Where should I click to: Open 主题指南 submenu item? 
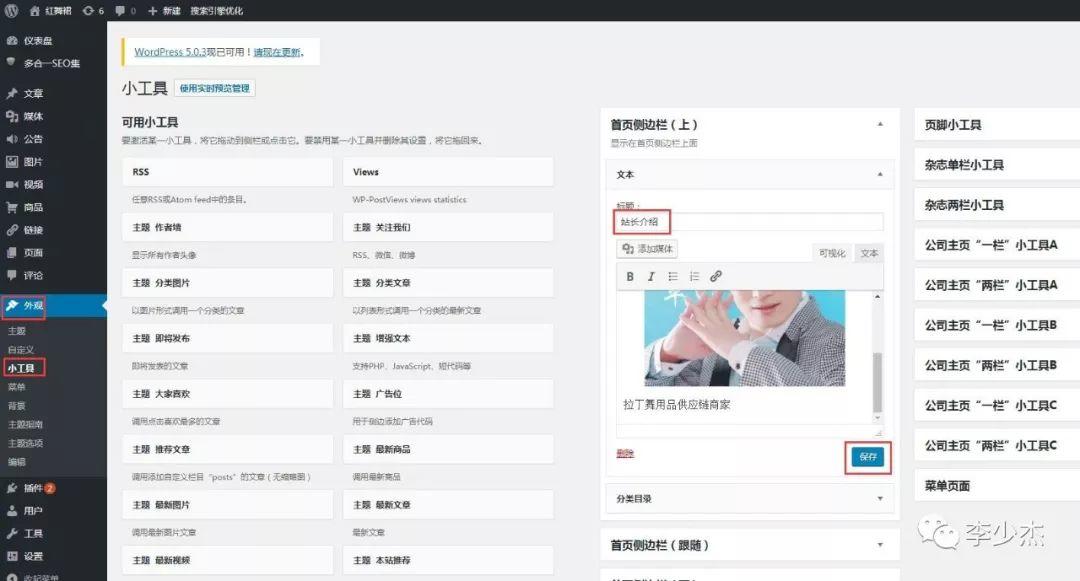coord(25,424)
